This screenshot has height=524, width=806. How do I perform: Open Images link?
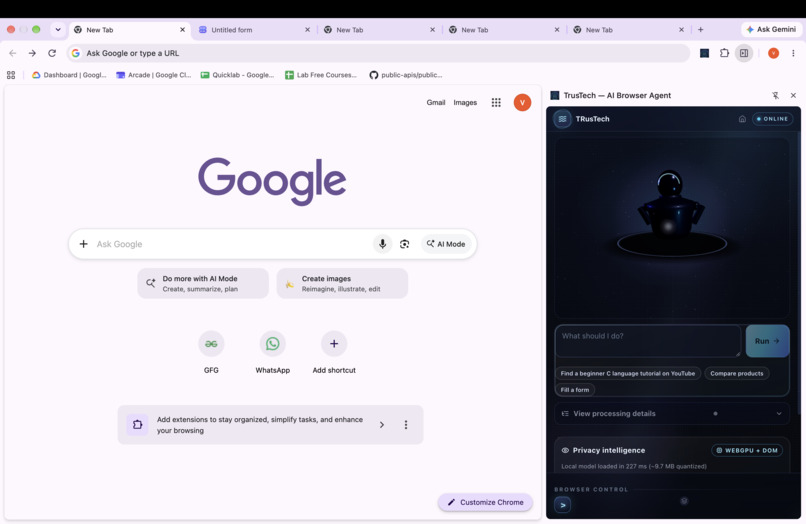465,102
